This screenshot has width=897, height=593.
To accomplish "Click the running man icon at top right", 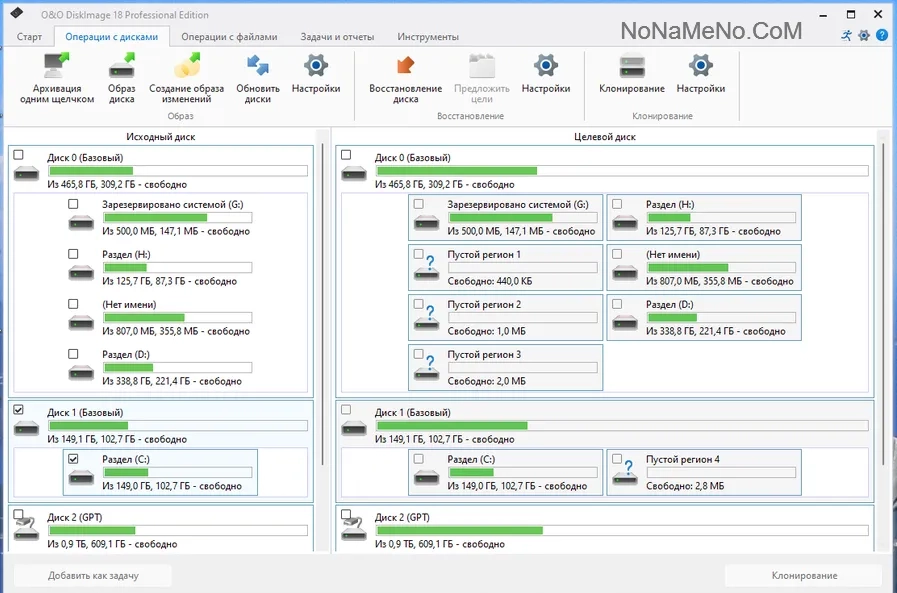I will tap(847, 35).
